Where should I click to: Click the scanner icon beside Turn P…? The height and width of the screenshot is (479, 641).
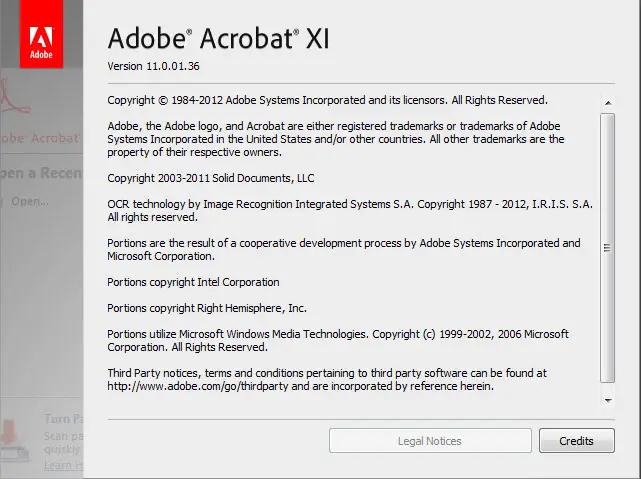point(14,441)
